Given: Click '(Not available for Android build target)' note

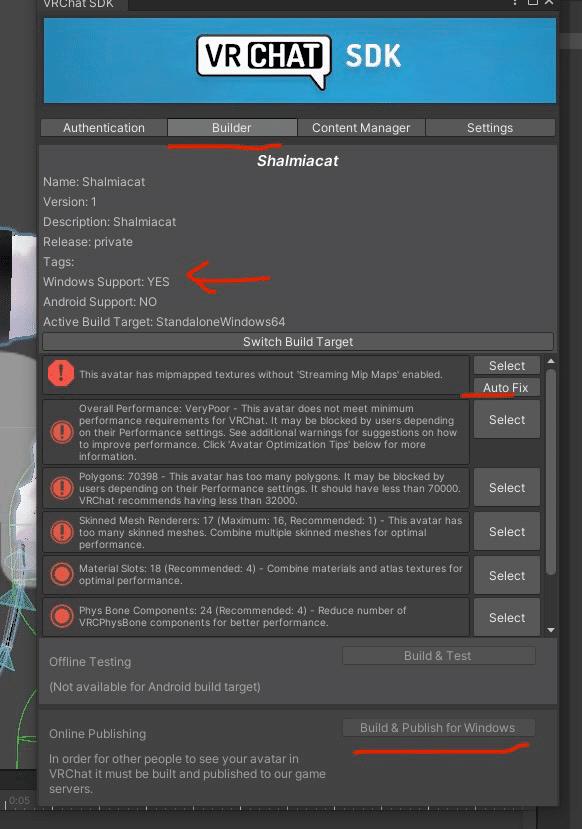Looking at the screenshot, I should (x=155, y=687).
